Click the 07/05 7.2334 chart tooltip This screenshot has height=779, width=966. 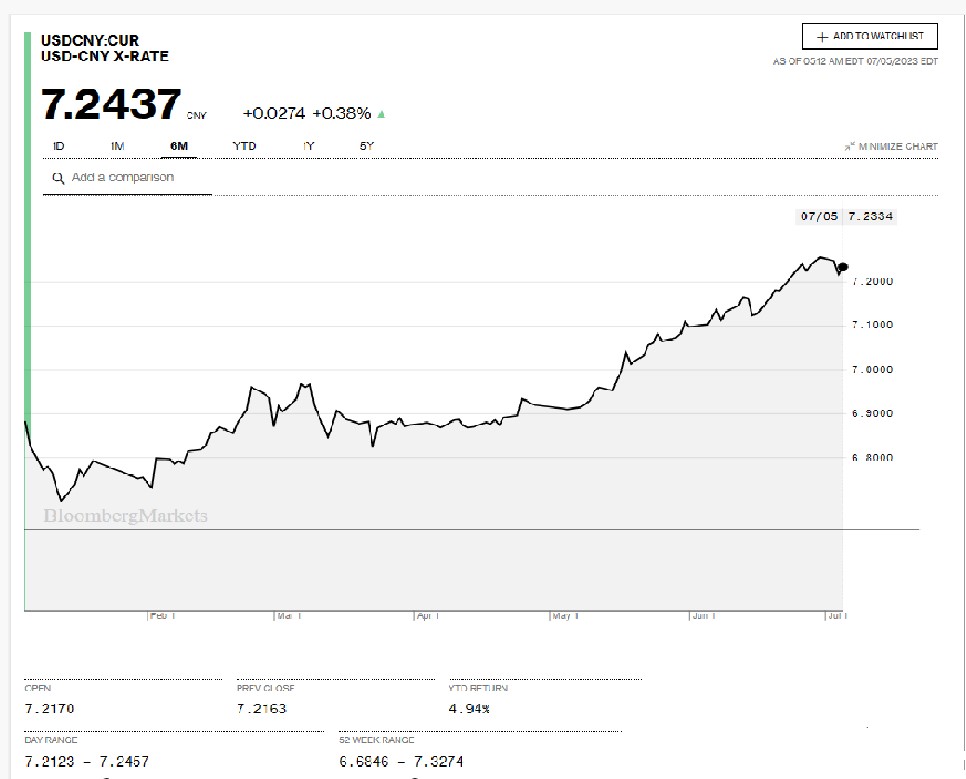pos(846,216)
